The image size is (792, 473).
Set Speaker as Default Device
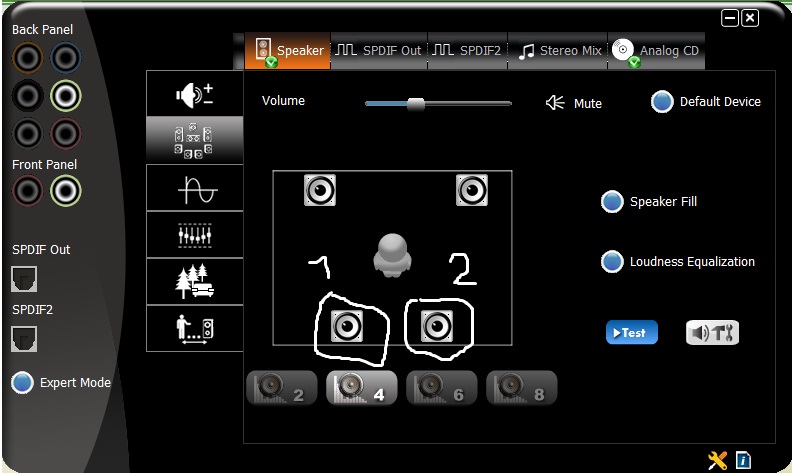(662, 102)
